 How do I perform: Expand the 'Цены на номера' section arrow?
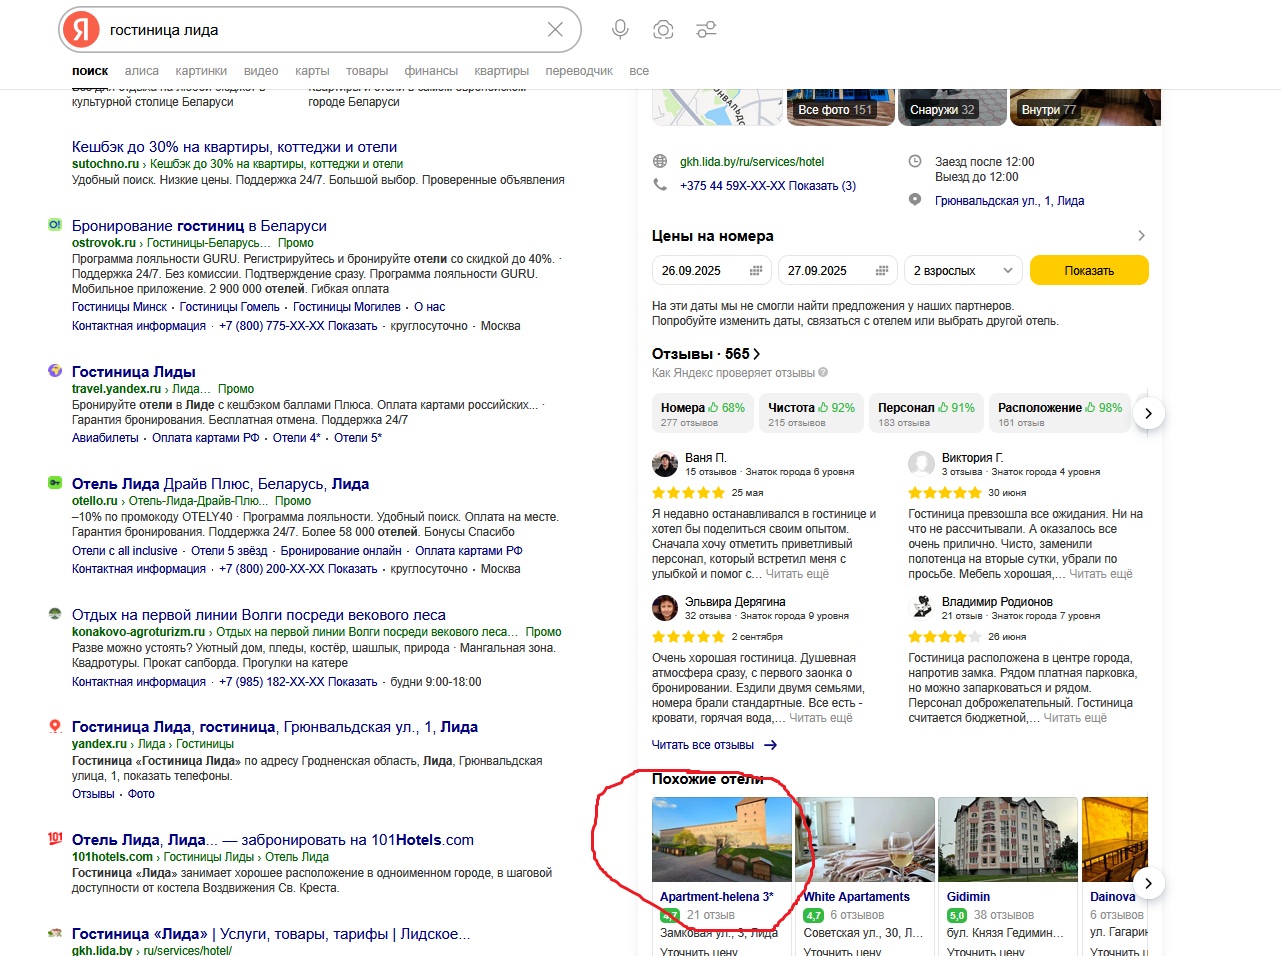coord(1141,236)
